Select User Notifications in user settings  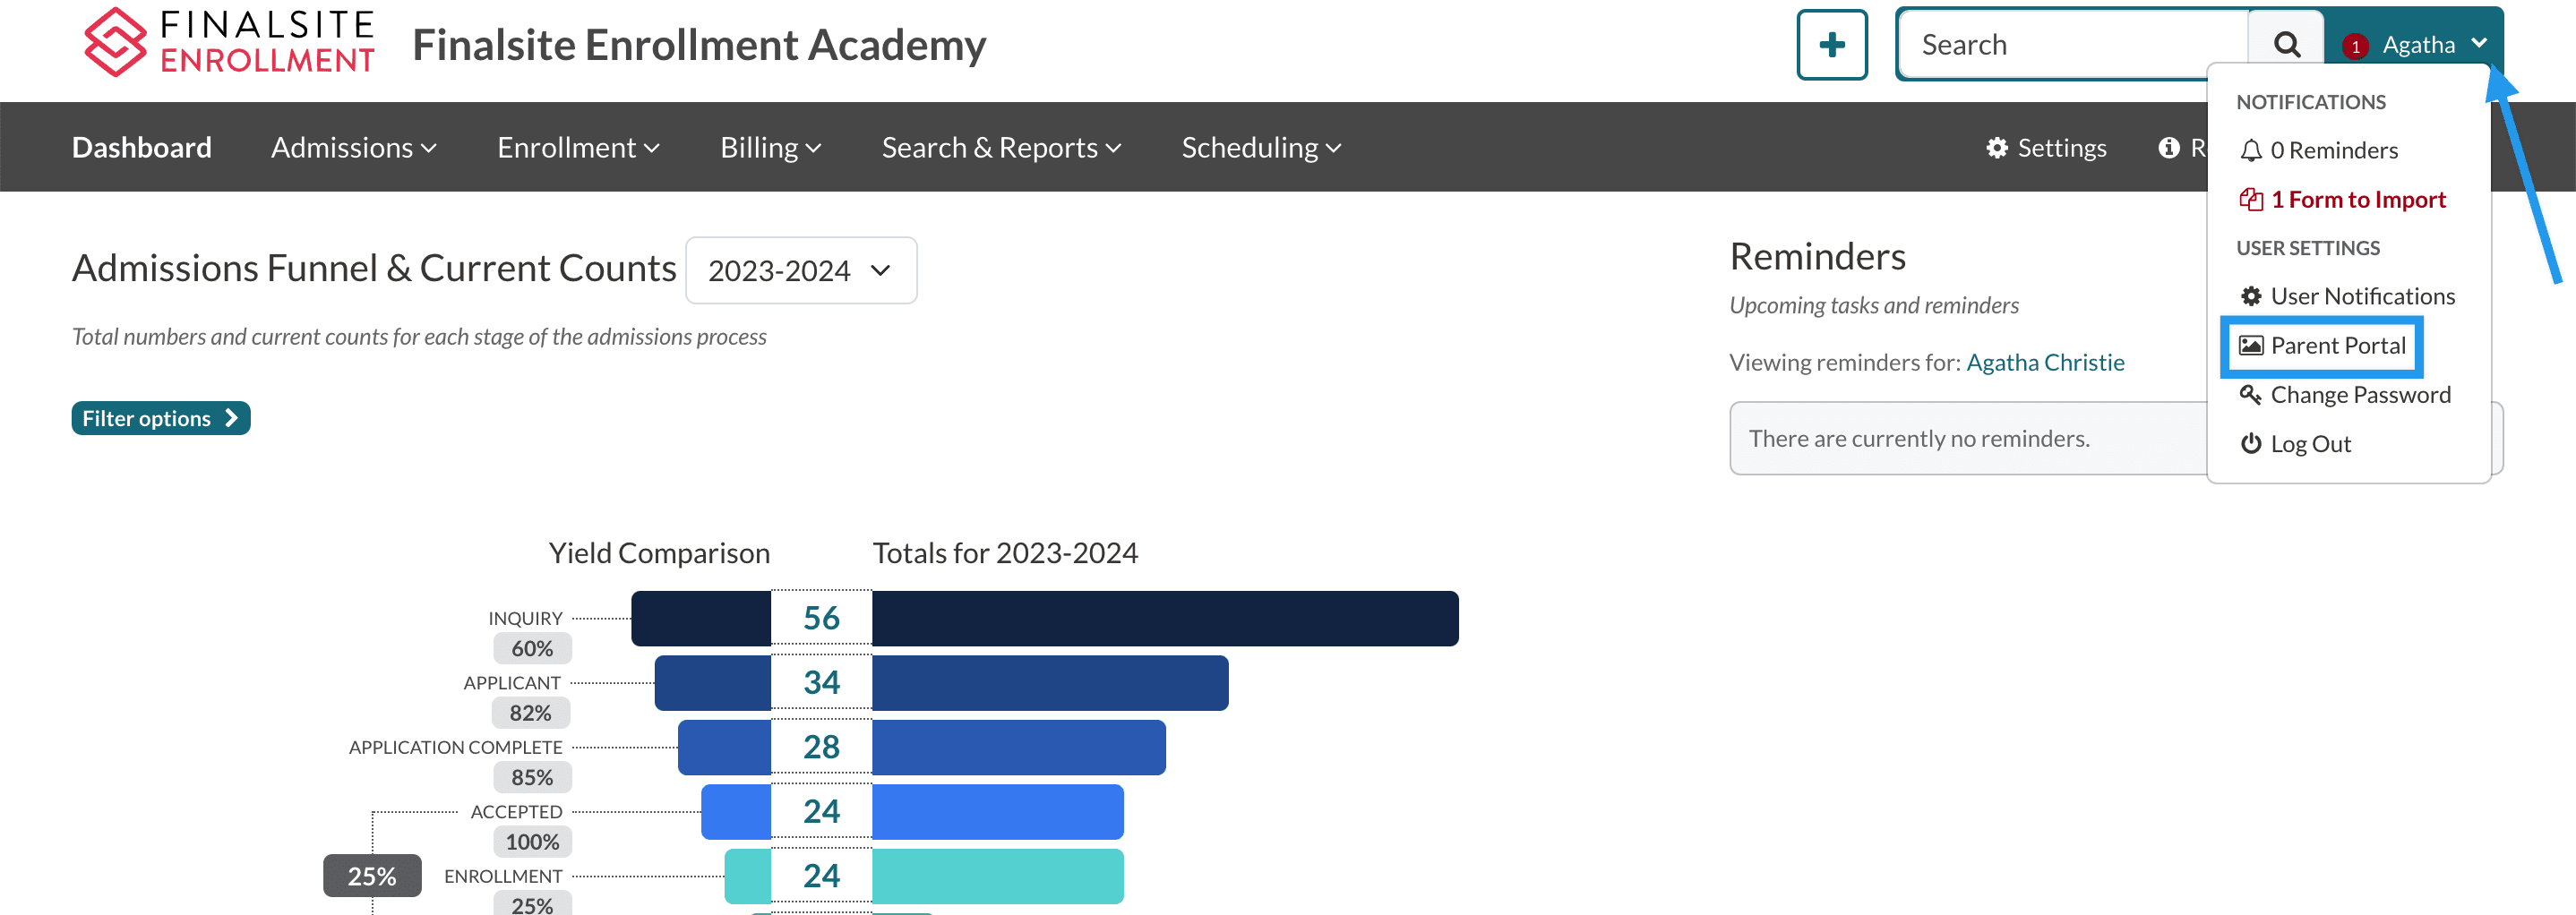(2346, 296)
